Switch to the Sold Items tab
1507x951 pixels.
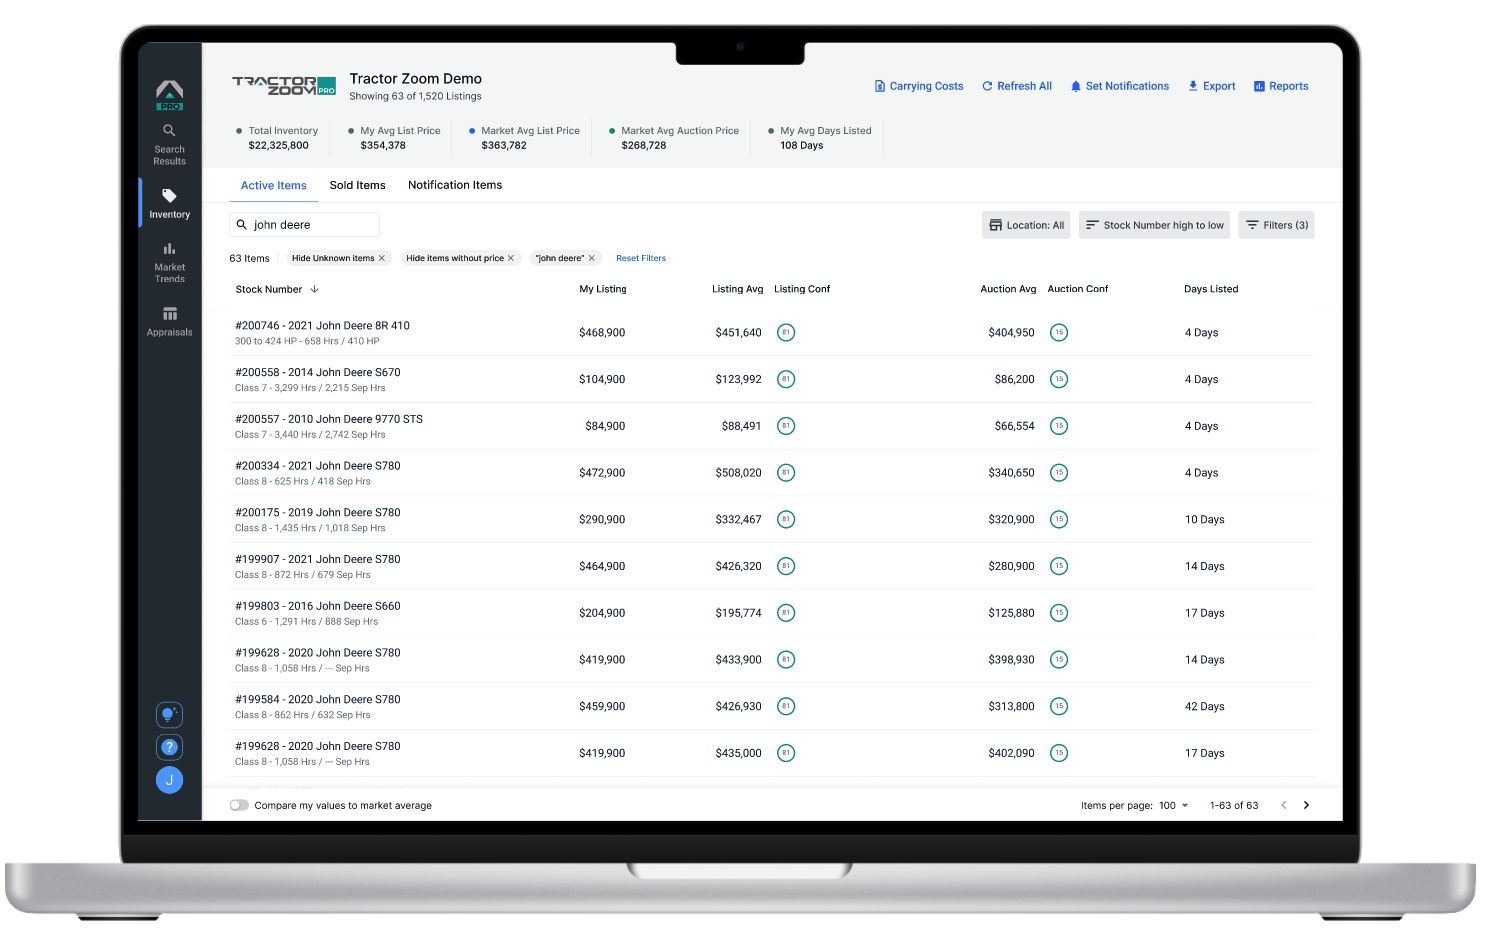click(357, 185)
